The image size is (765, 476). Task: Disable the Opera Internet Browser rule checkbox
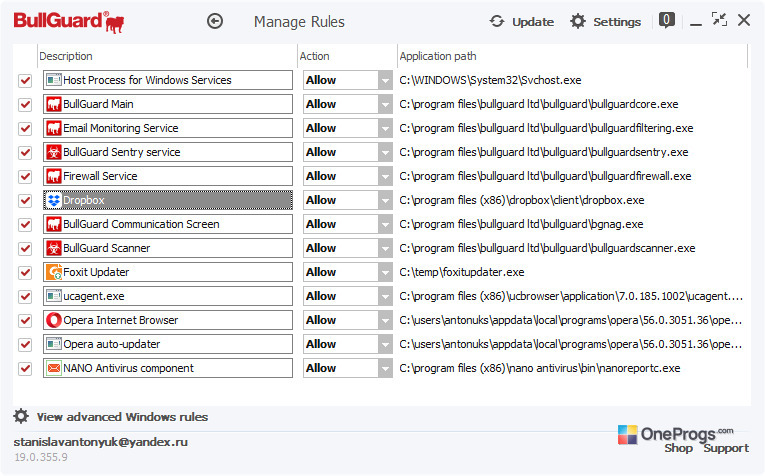coord(25,320)
